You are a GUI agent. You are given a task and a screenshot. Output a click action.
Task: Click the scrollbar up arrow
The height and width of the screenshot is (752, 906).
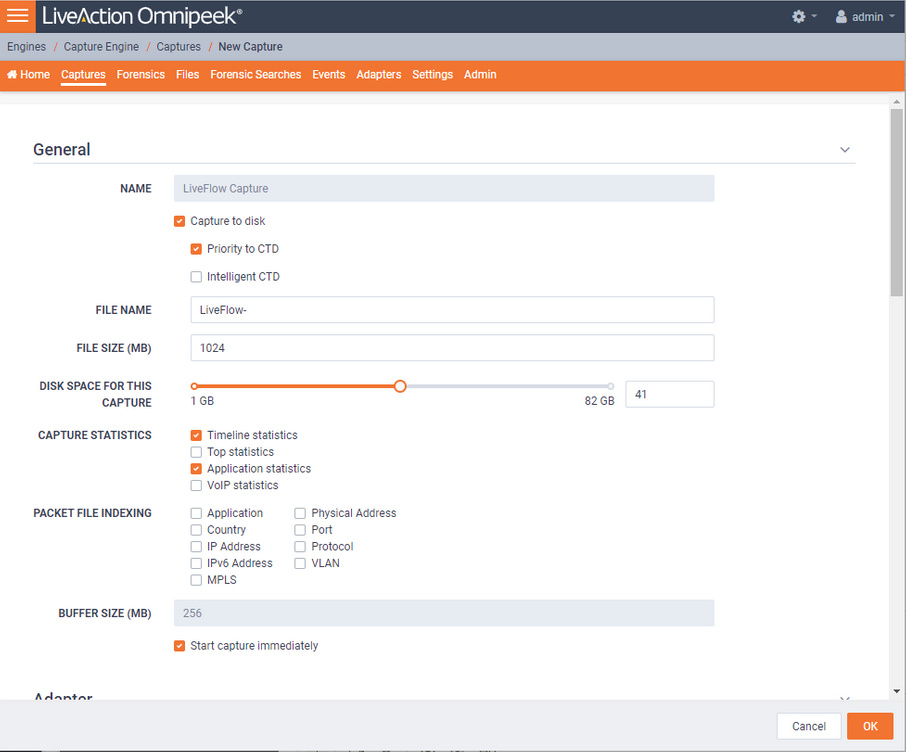pos(896,102)
